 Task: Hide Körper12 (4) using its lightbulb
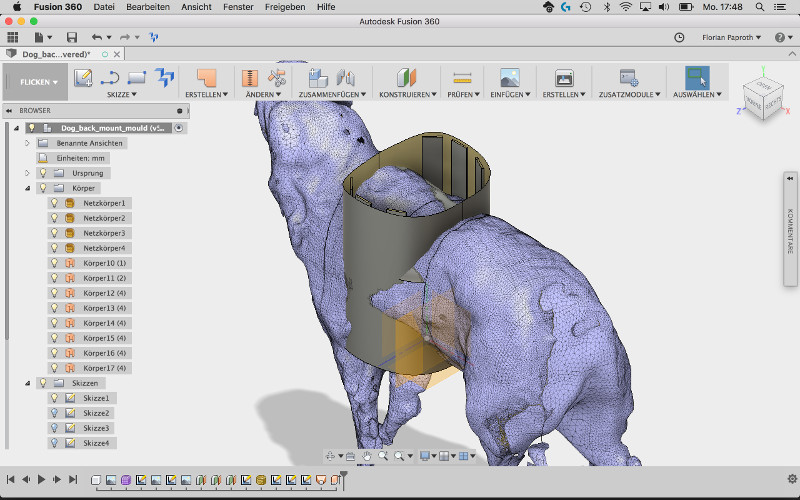pos(55,293)
